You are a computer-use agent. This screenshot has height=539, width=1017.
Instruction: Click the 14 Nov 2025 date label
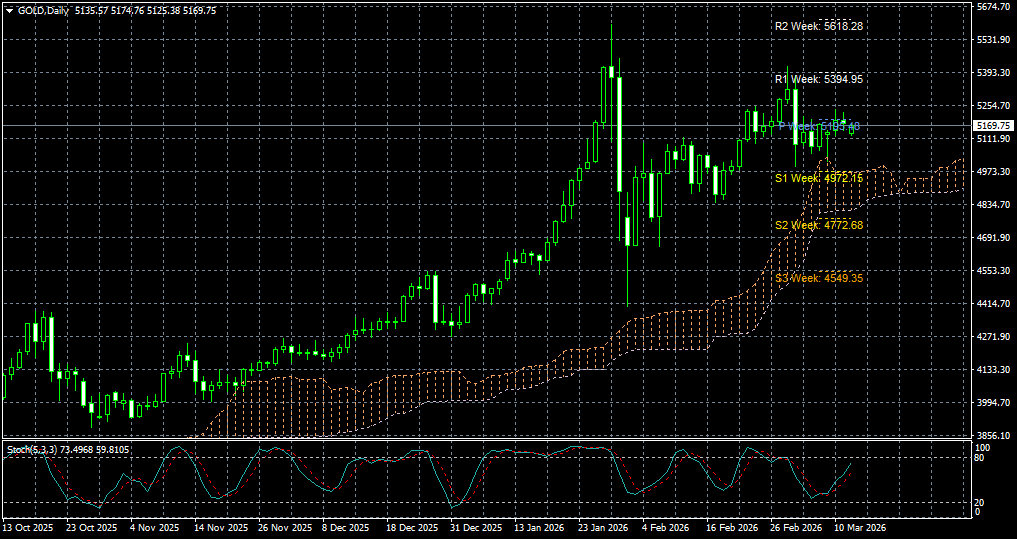(x=219, y=528)
